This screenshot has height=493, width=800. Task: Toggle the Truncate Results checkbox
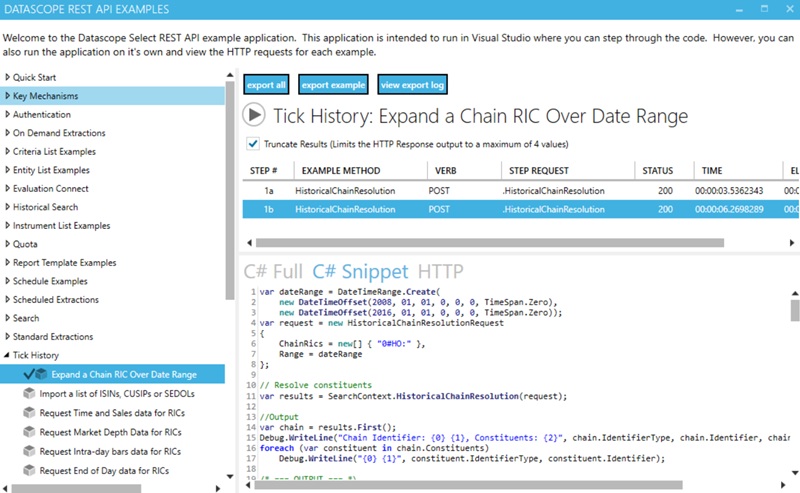(252, 143)
